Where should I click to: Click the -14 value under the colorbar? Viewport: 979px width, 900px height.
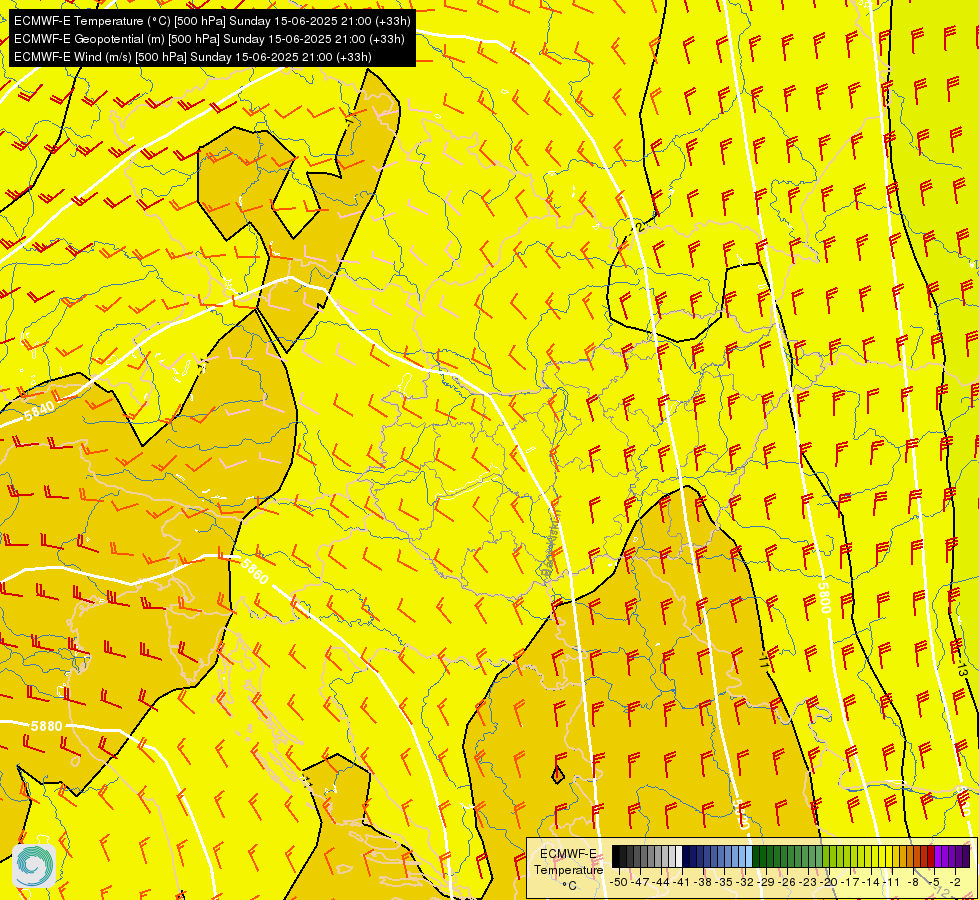[871, 882]
